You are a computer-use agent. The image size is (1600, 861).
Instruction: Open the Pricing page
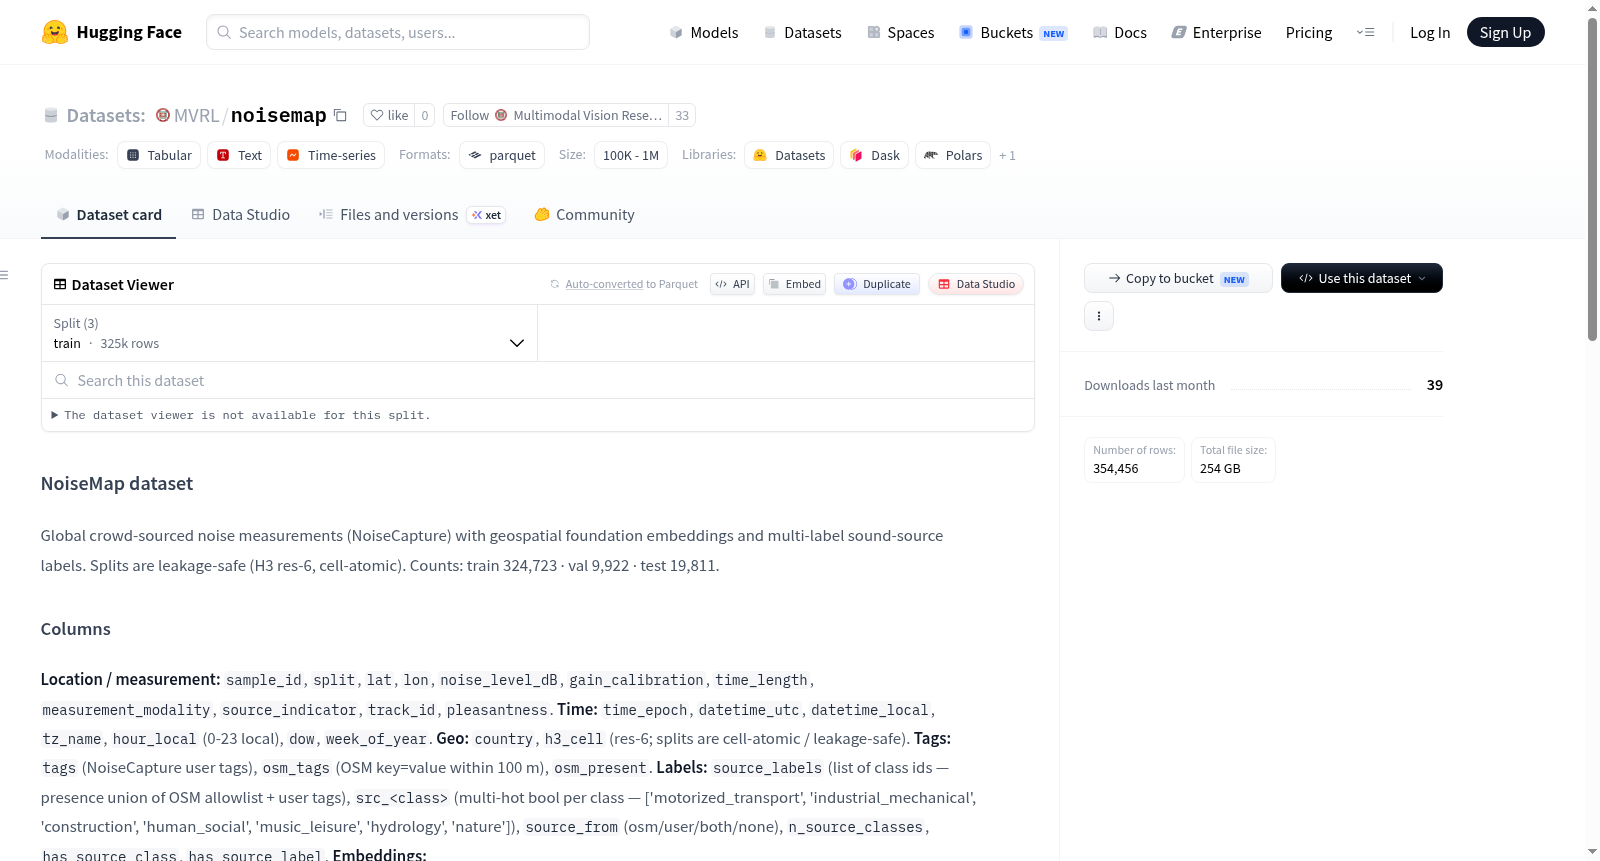coord(1309,32)
